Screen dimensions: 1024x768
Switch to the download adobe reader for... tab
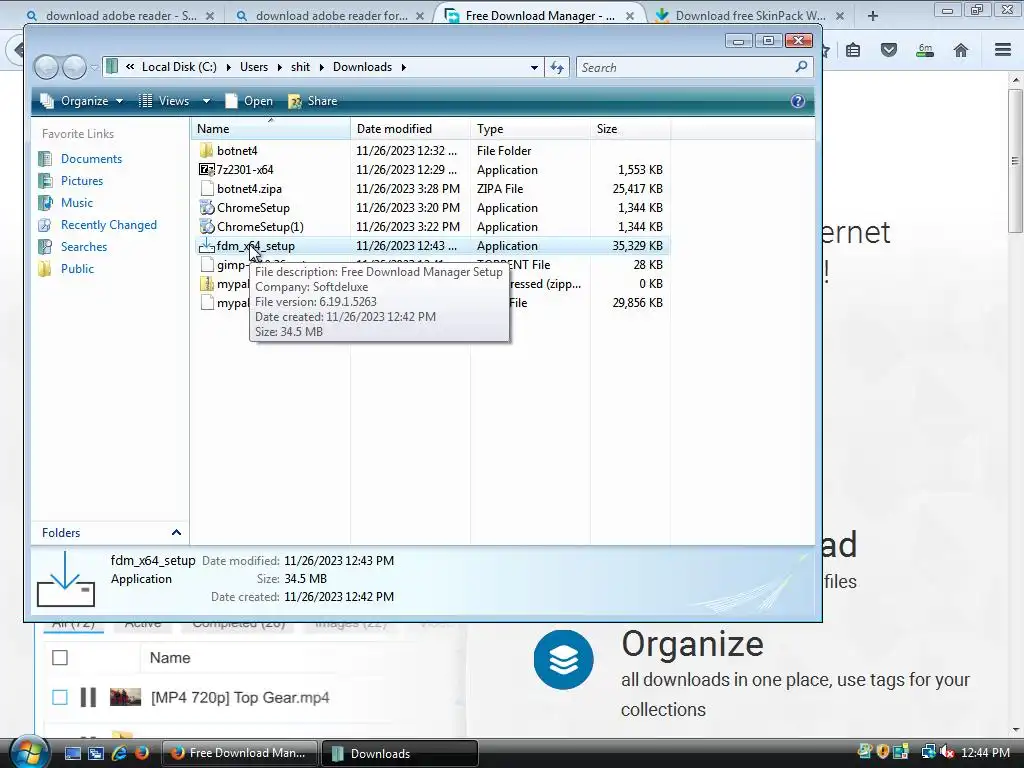pos(332,16)
